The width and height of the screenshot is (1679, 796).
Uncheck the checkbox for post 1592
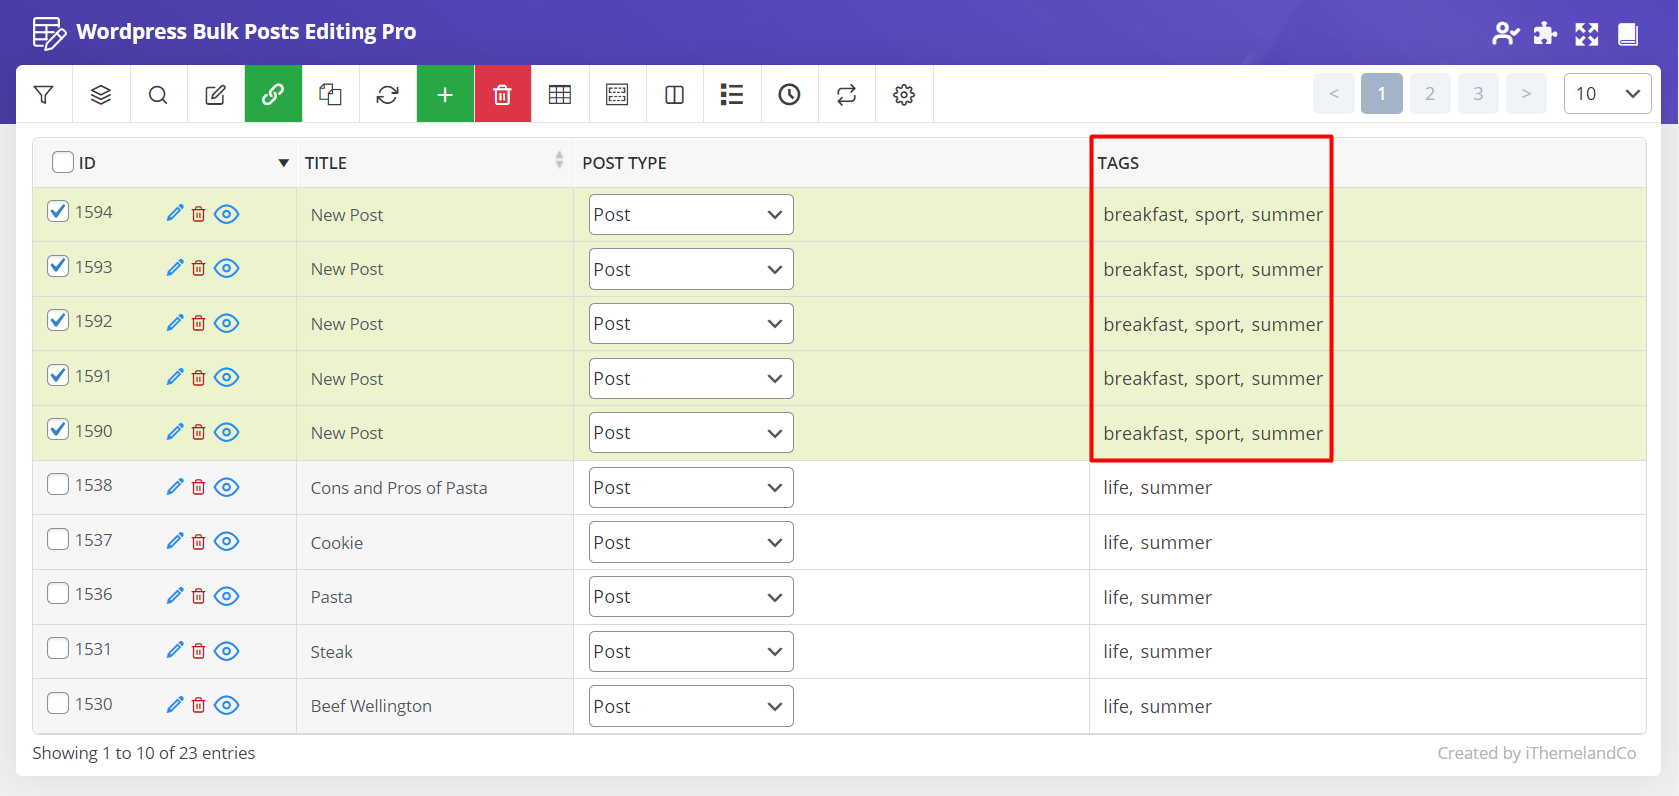click(x=58, y=320)
